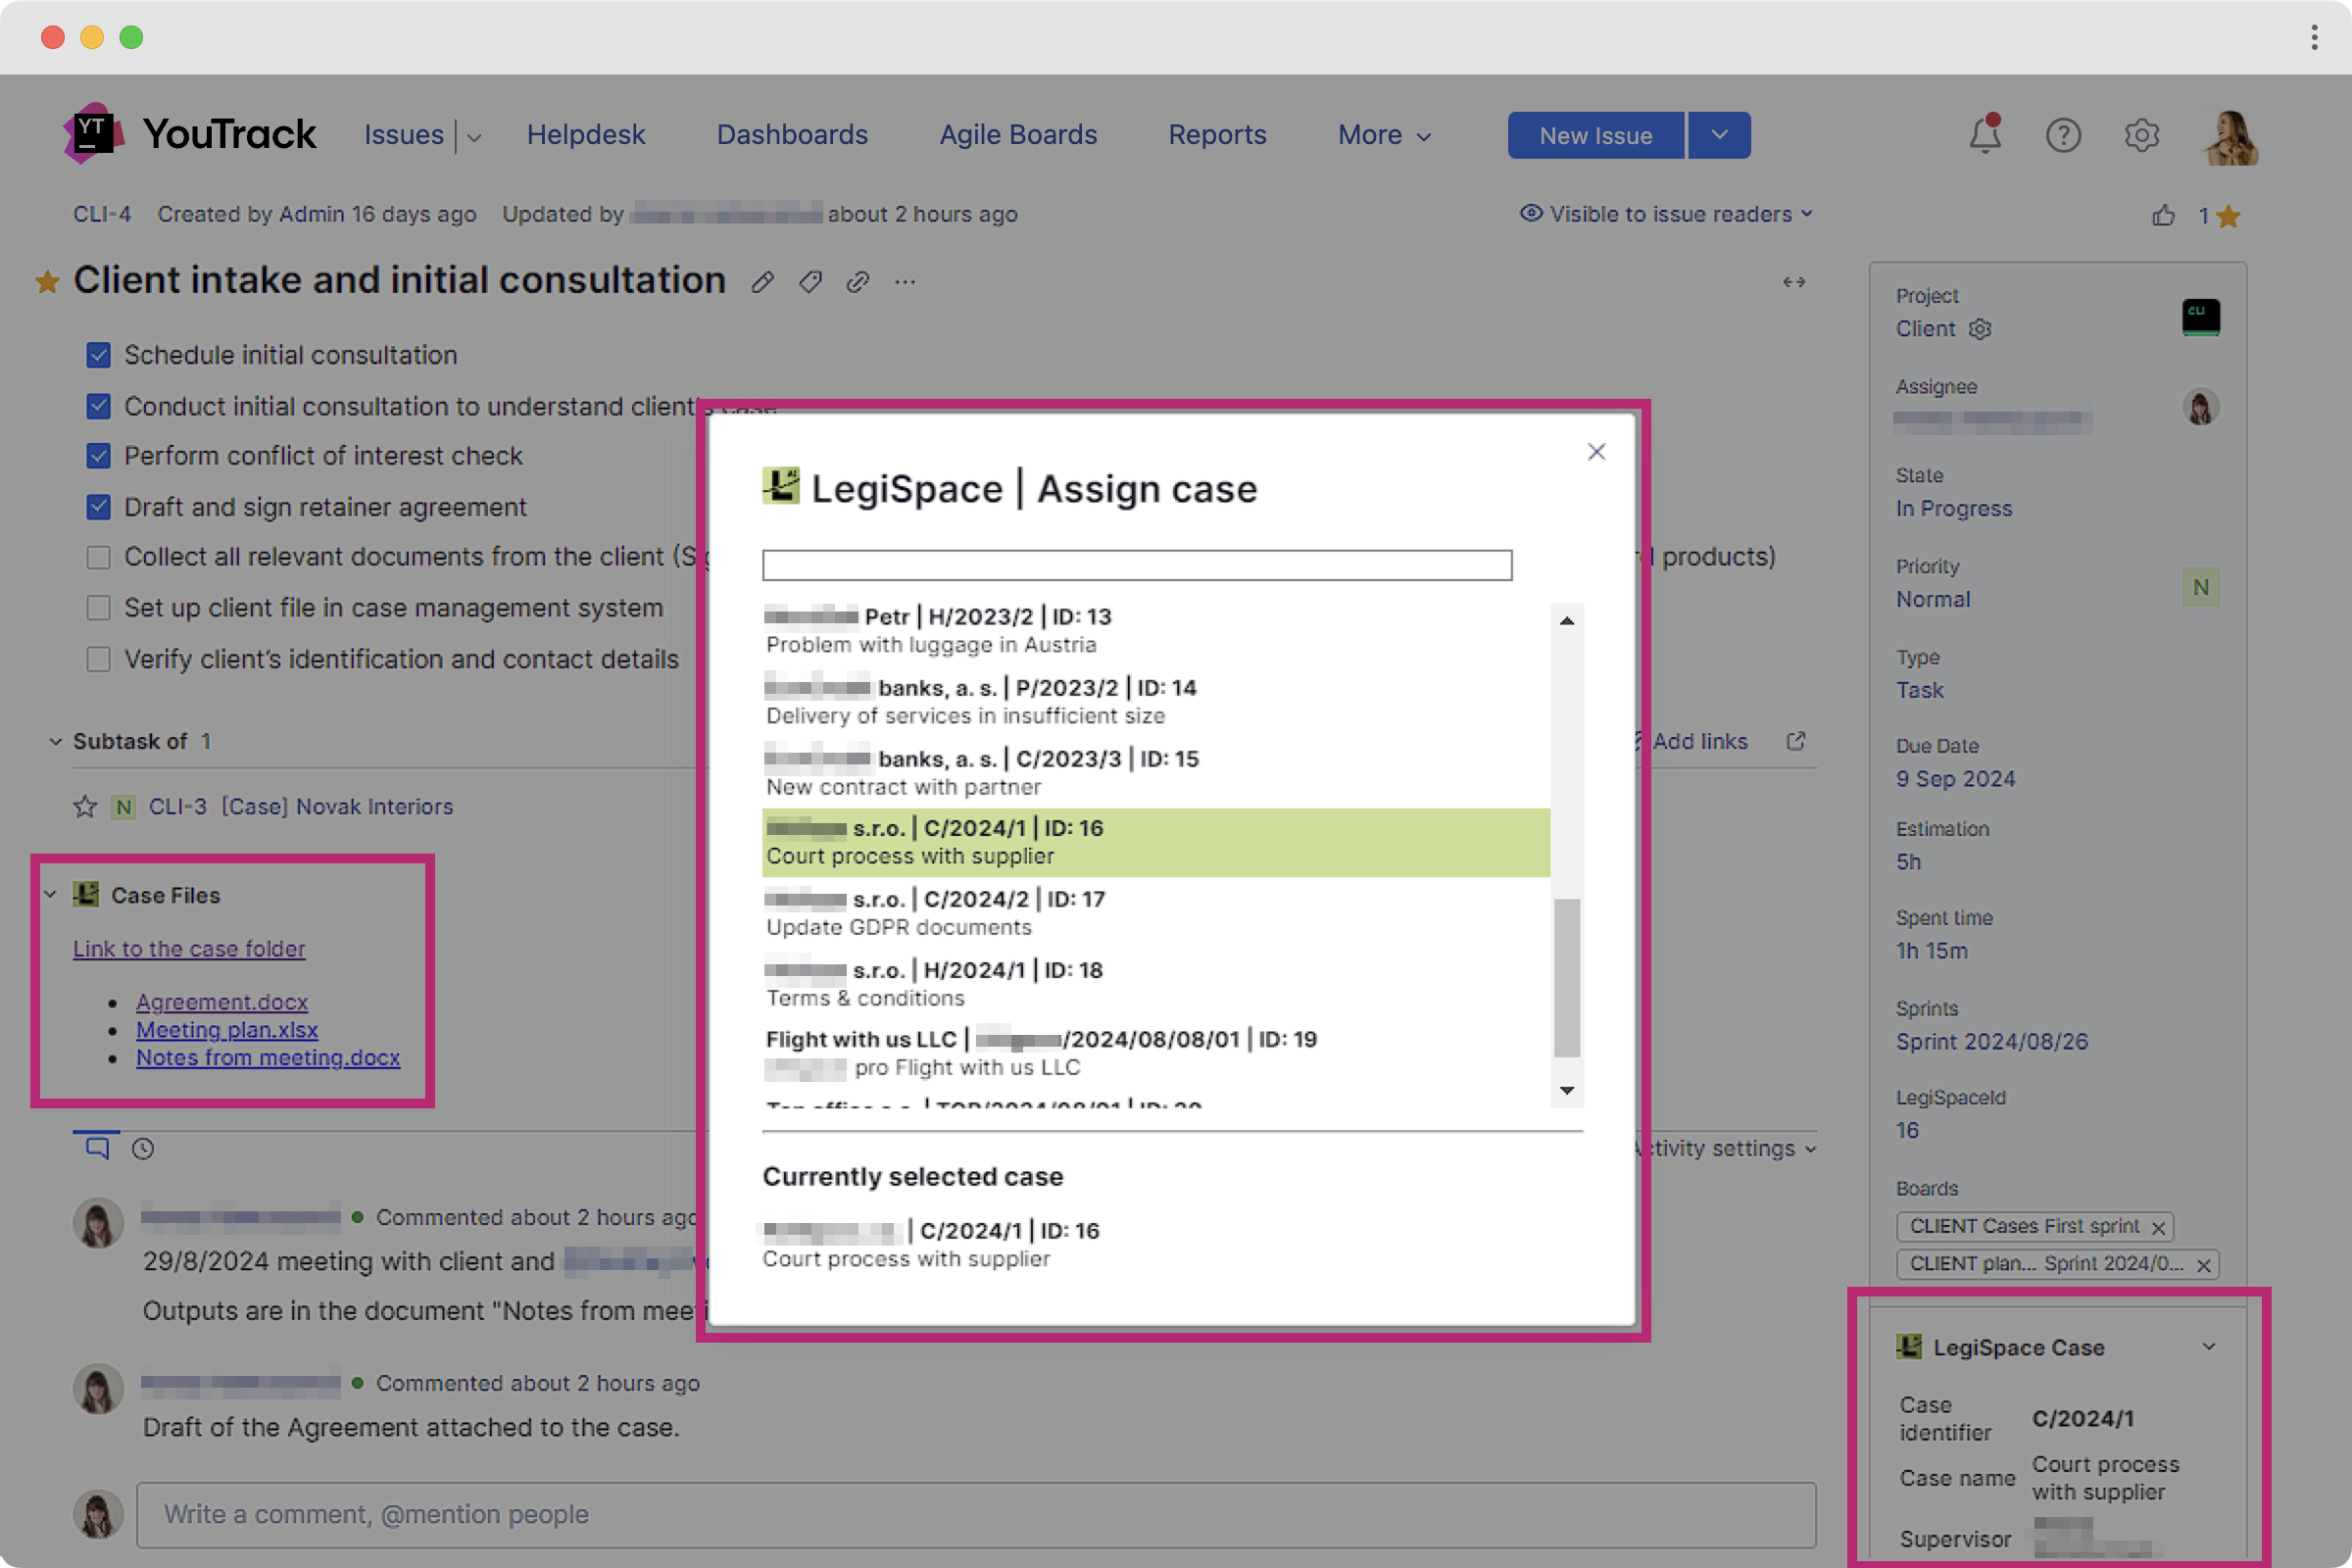Go to Agile Boards menu
This screenshot has width=2352, height=1568.
coord(1018,135)
